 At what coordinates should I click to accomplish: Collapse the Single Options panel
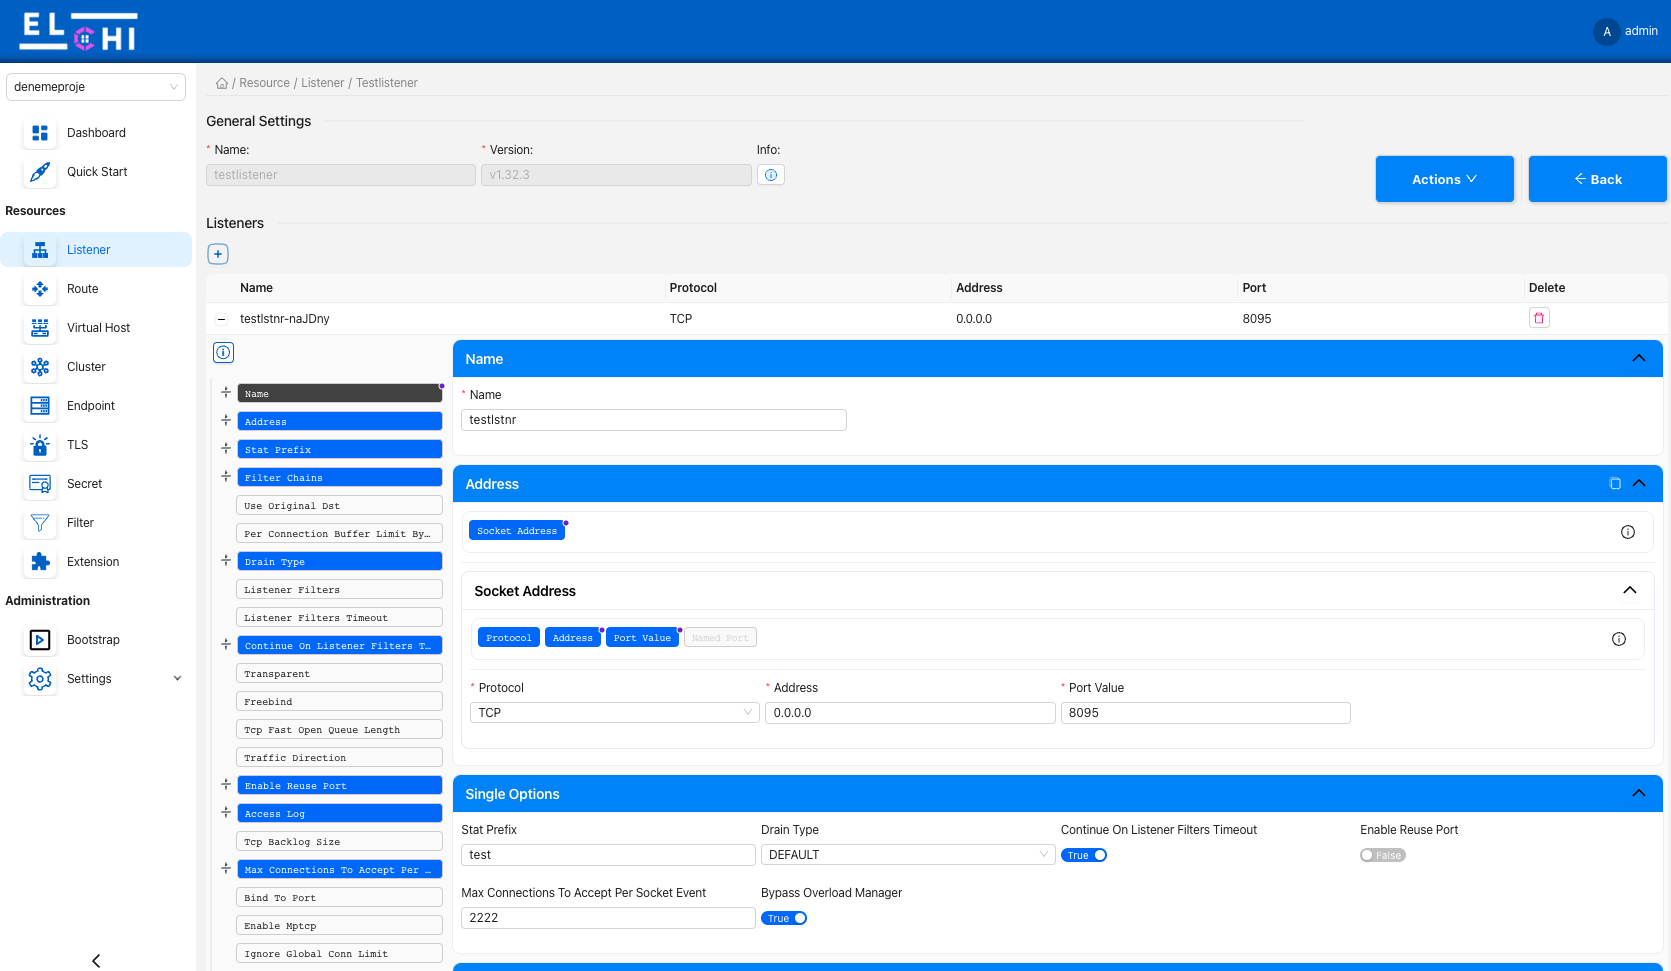point(1639,794)
